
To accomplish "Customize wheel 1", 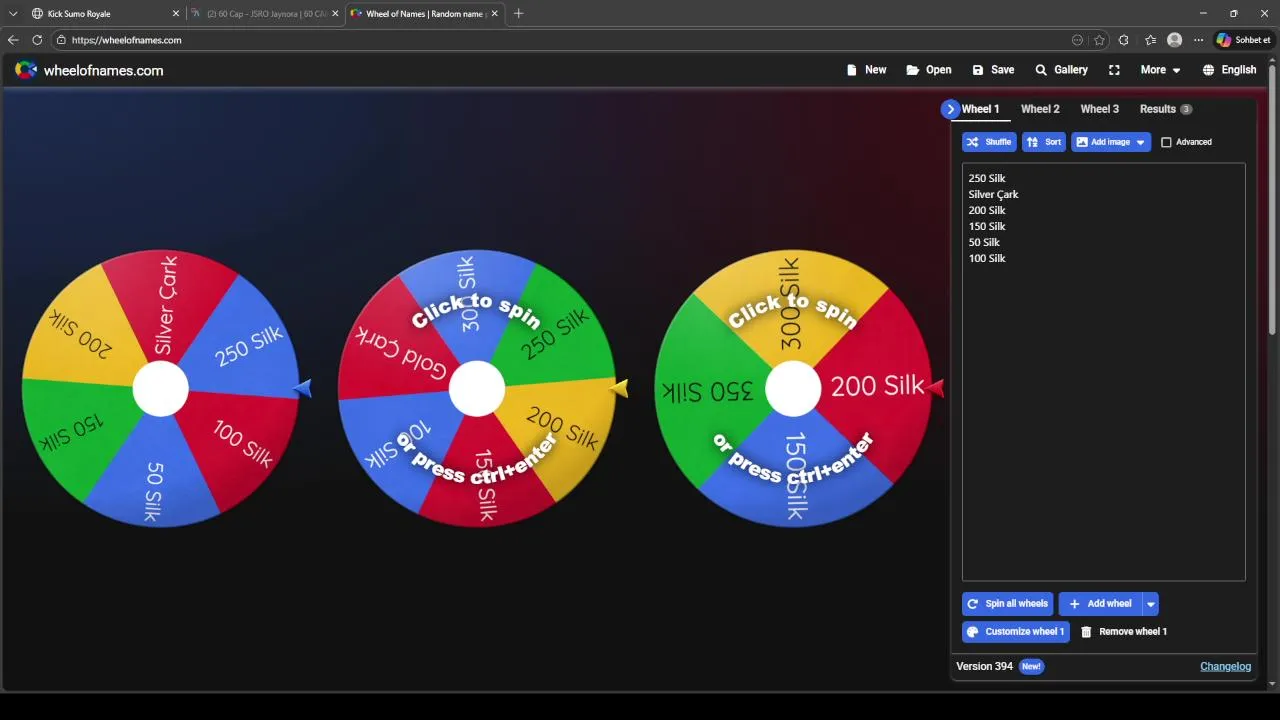I will pyautogui.click(x=1015, y=632).
